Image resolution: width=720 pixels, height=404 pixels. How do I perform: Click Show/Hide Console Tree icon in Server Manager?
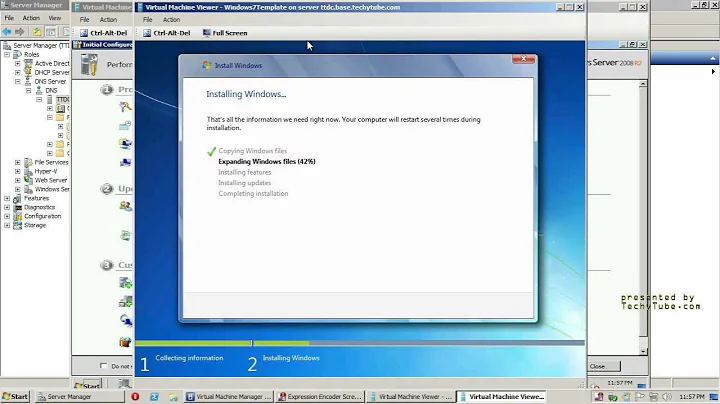(x=51, y=32)
